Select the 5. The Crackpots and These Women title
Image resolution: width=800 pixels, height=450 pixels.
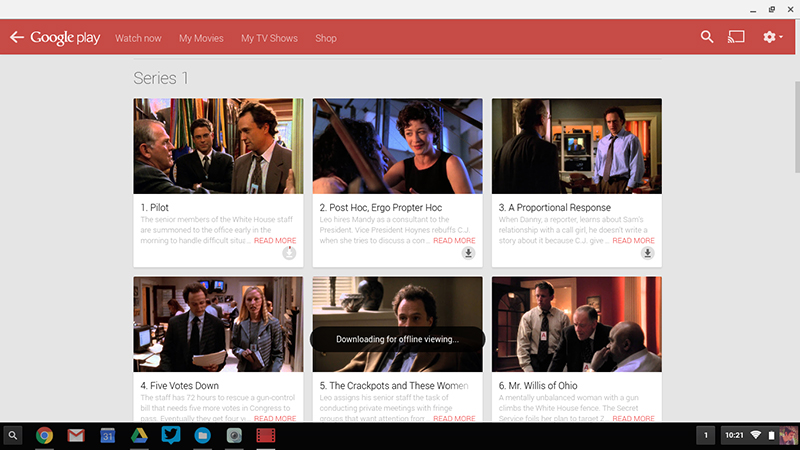(394, 386)
